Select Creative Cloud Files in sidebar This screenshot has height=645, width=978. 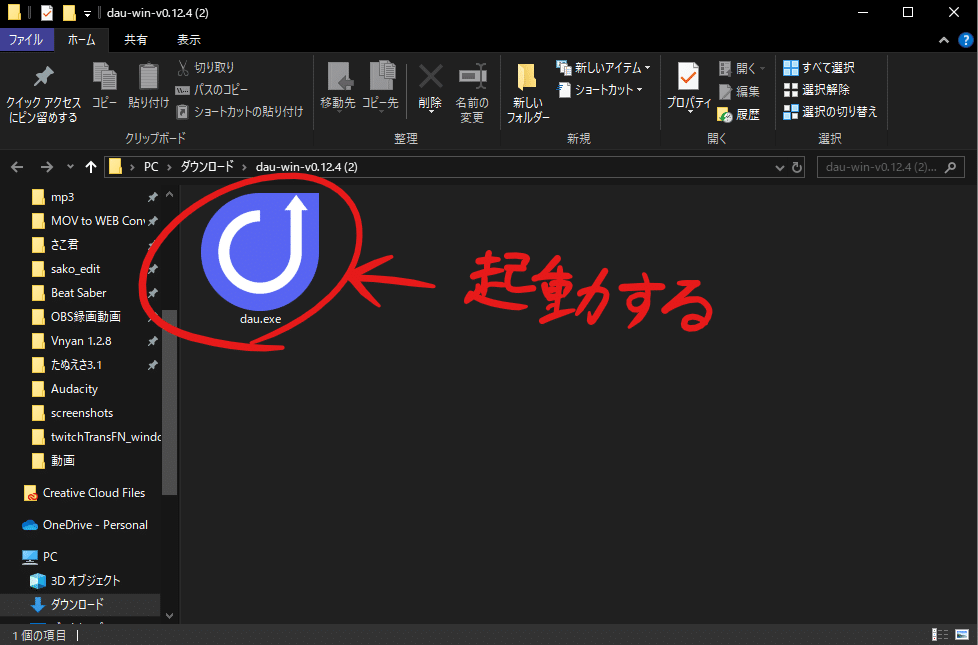coord(84,493)
